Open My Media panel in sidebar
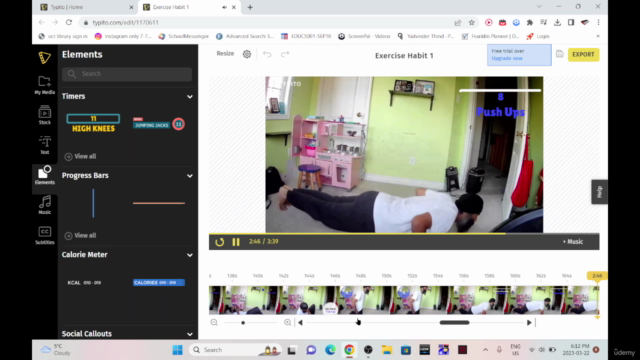This screenshot has width=640, height=360. pyautogui.click(x=44, y=85)
